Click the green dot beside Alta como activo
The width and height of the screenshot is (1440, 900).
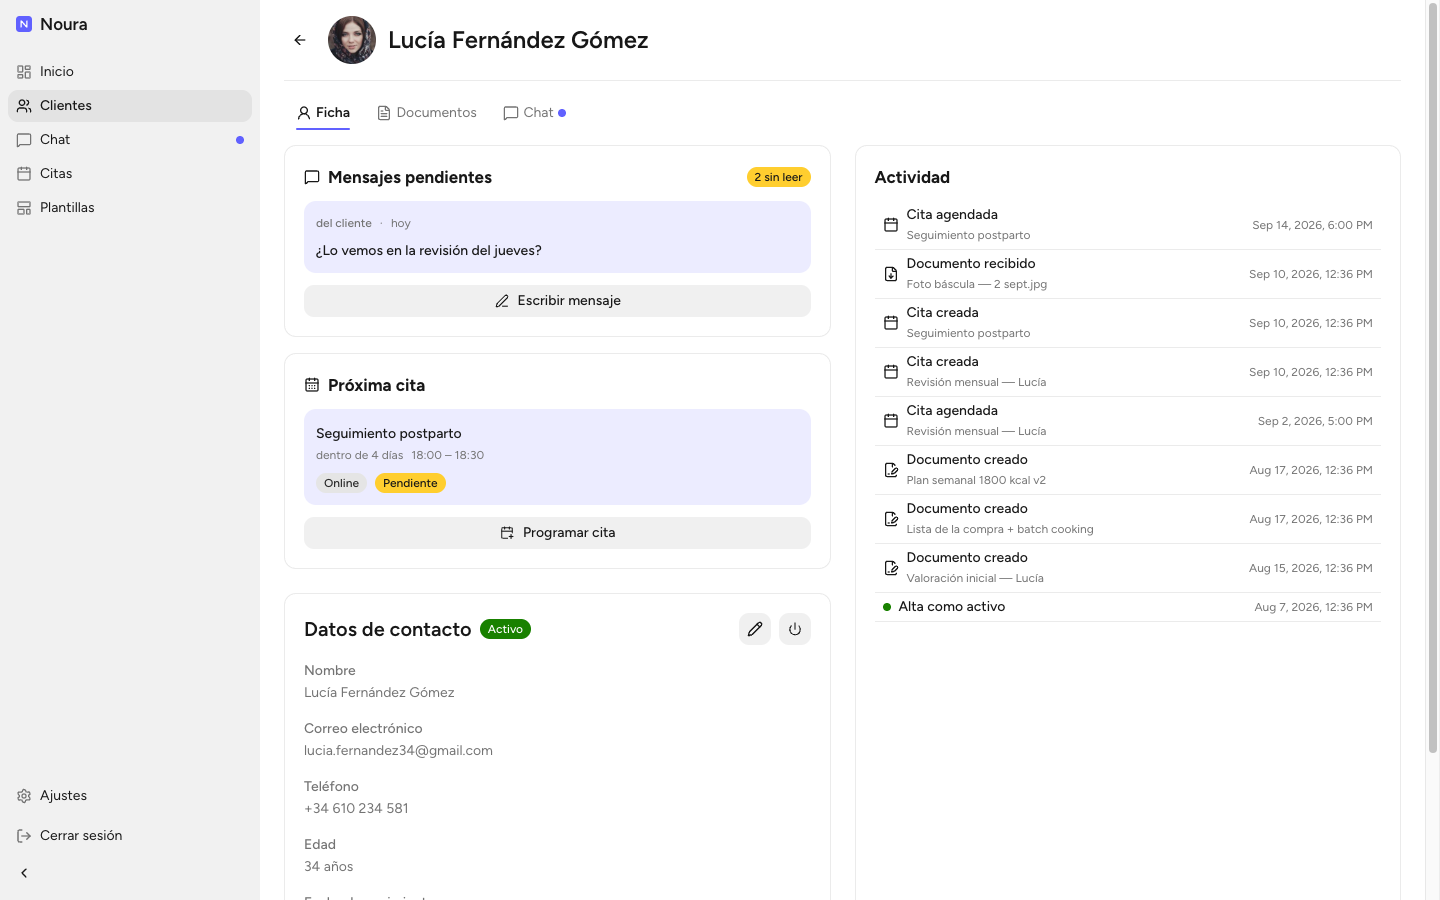pyautogui.click(x=887, y=607)
